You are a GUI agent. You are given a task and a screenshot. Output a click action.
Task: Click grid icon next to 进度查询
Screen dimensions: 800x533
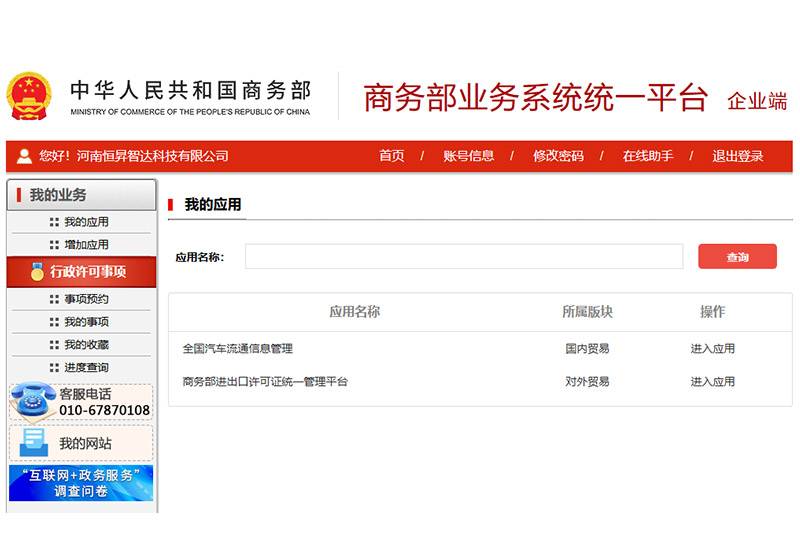[54, 368]
